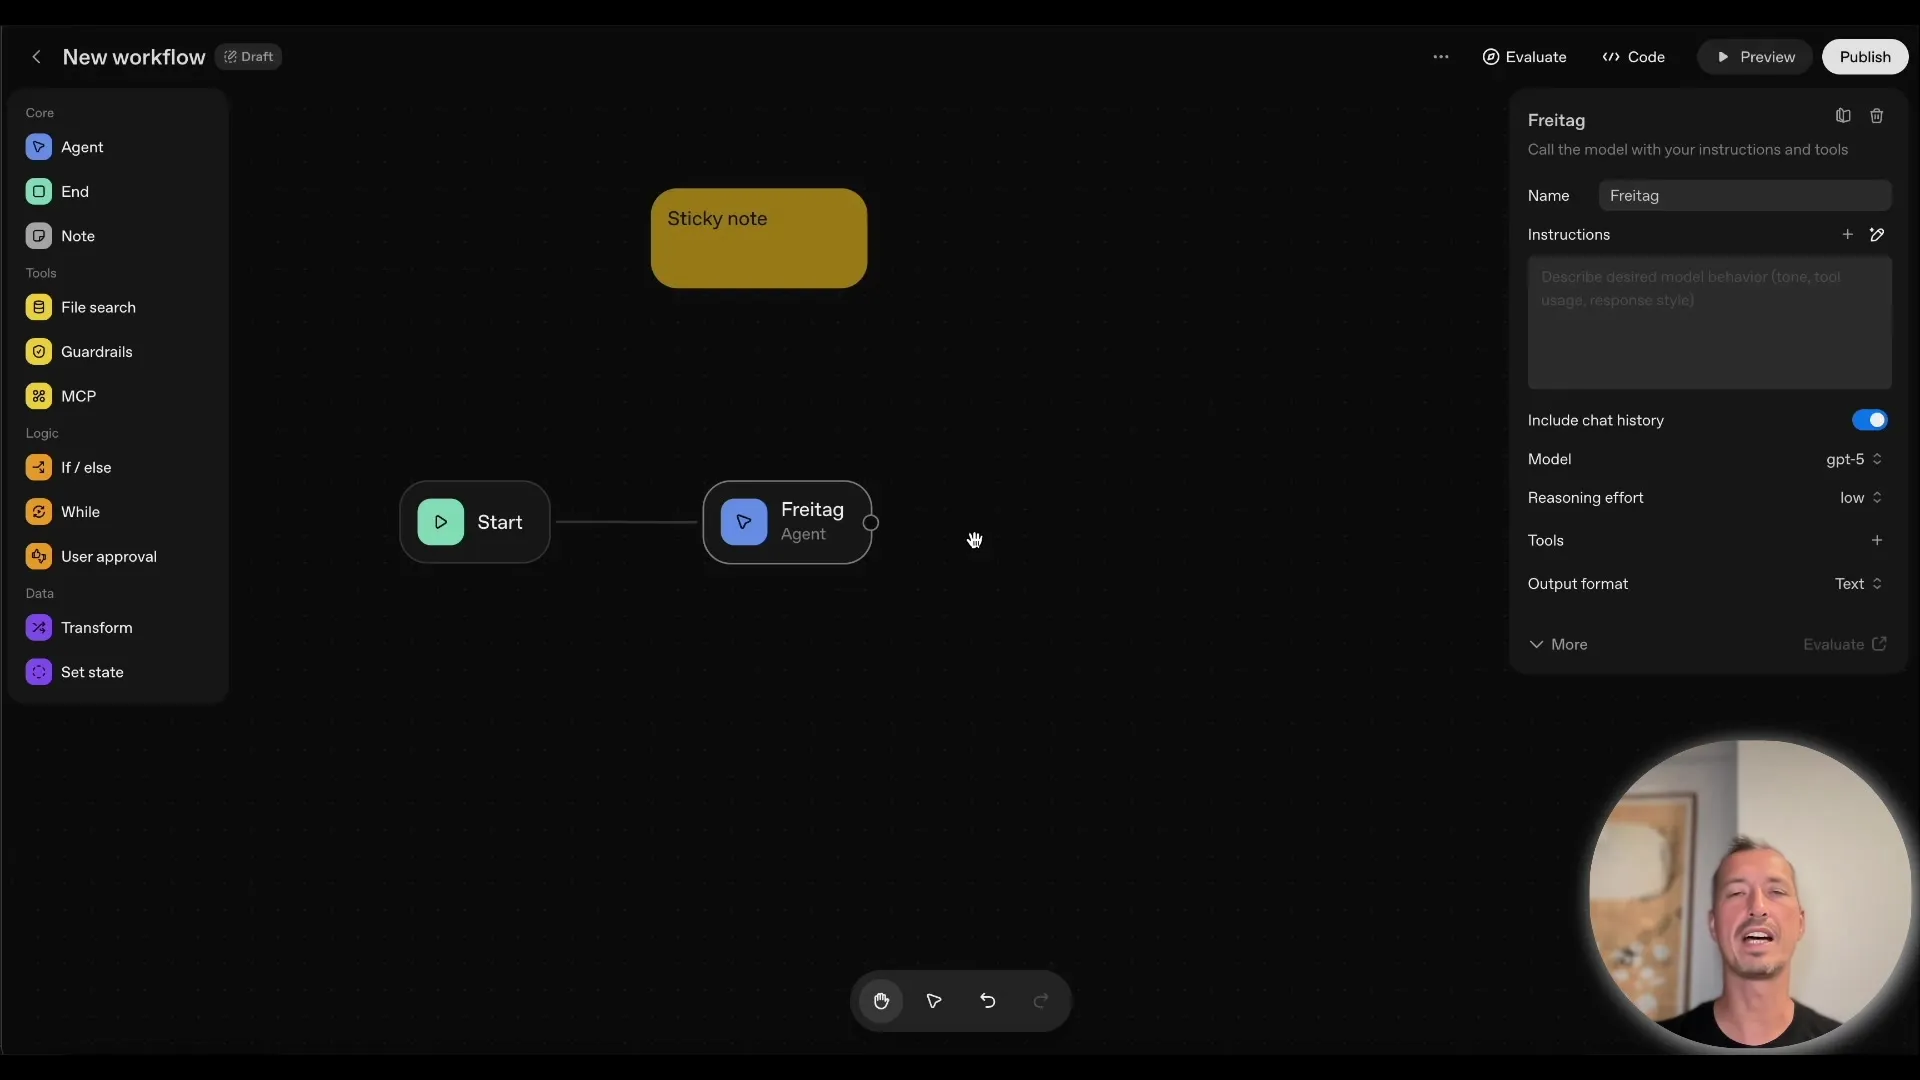Select the While loop node
The height and width of the screenshot is (1080, 1920).
click(x=78, y=511)
